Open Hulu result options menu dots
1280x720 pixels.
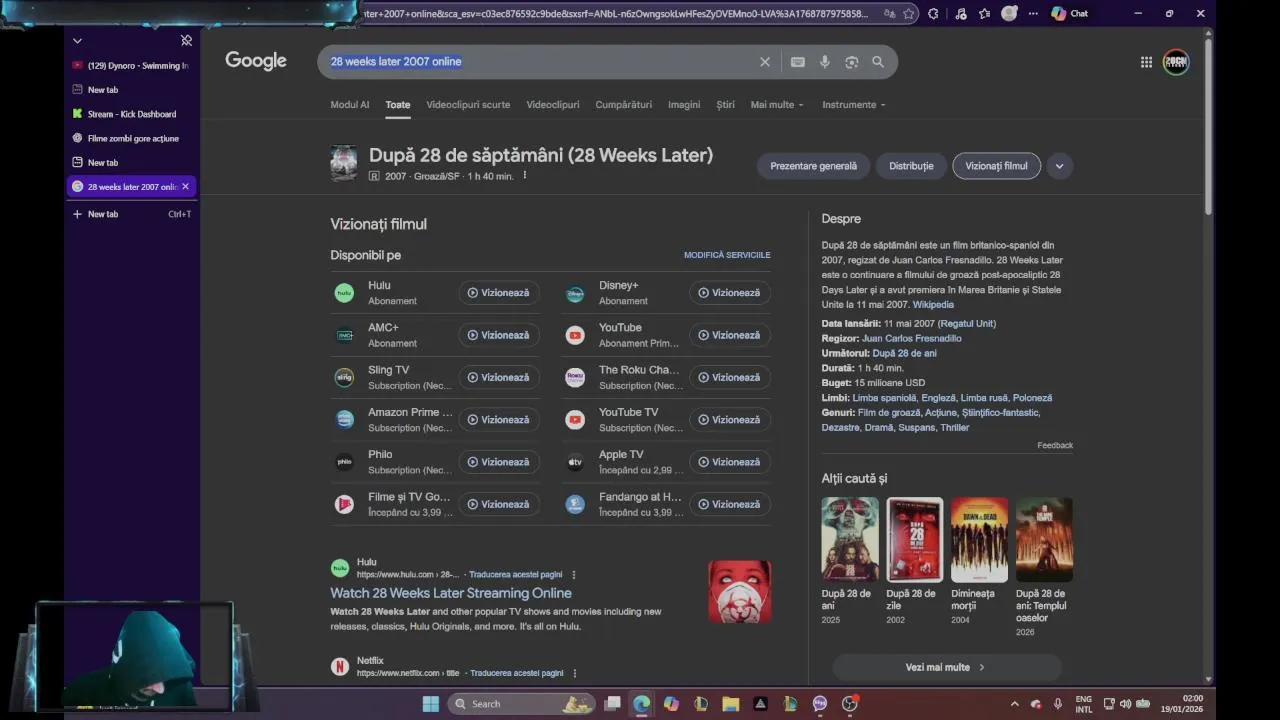click(574, 575)
